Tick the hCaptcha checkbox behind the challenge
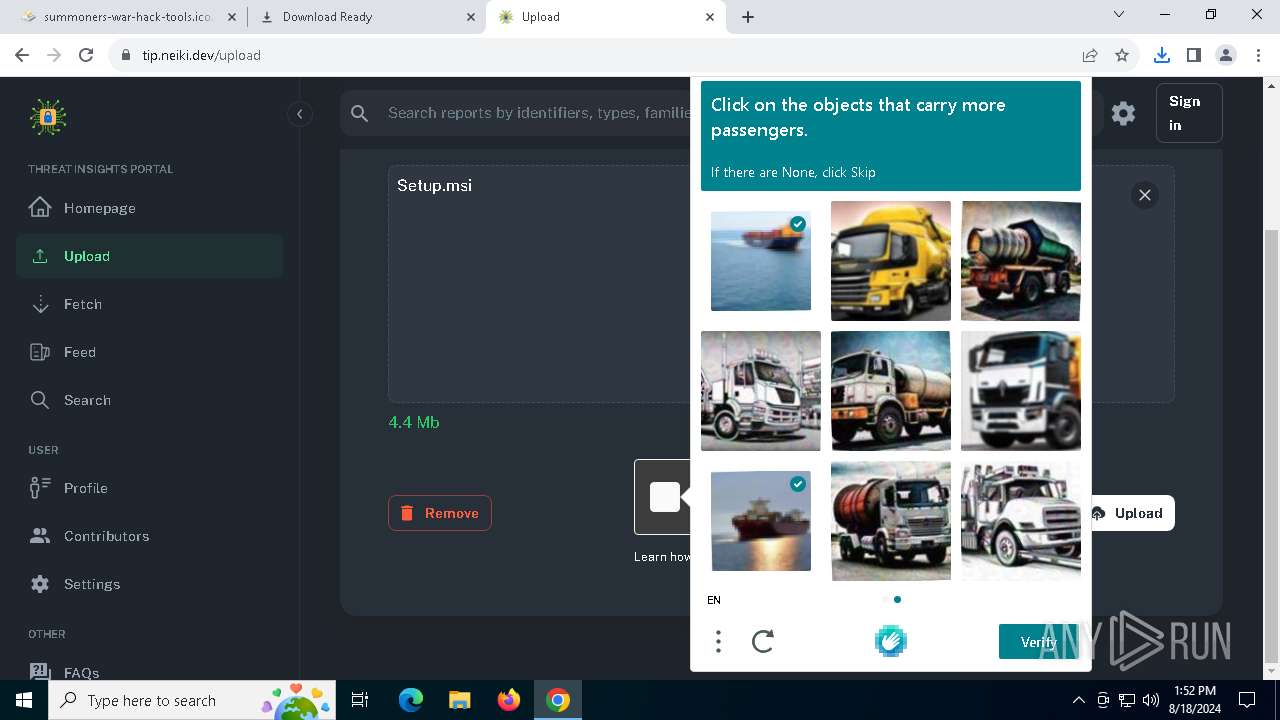 coord(665,497)
